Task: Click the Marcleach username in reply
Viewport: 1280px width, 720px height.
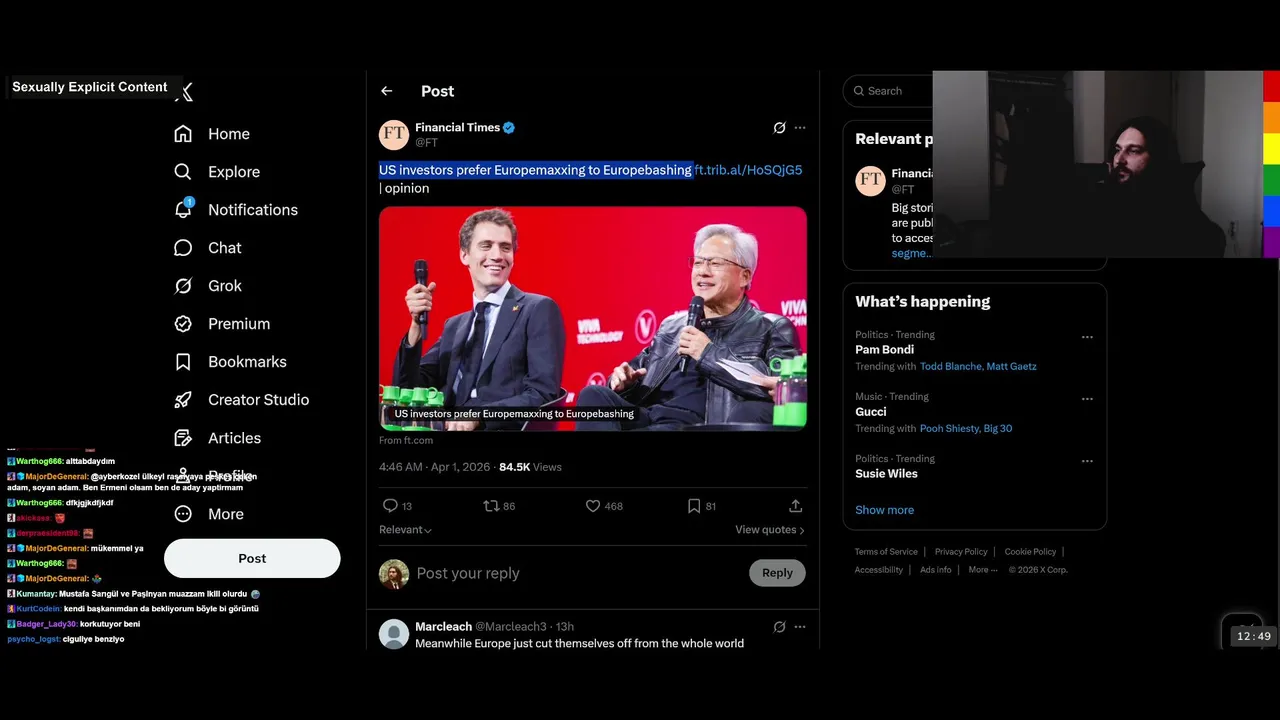Action: (x=443, y=627)
